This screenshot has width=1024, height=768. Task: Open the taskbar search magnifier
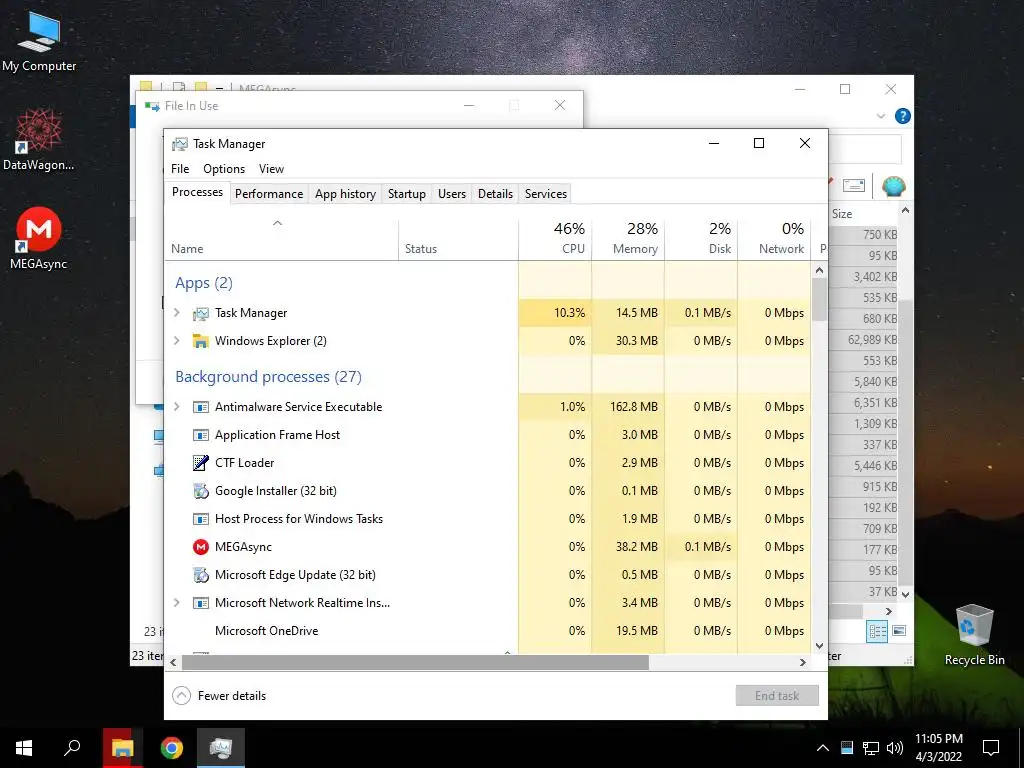coord(72,748)
